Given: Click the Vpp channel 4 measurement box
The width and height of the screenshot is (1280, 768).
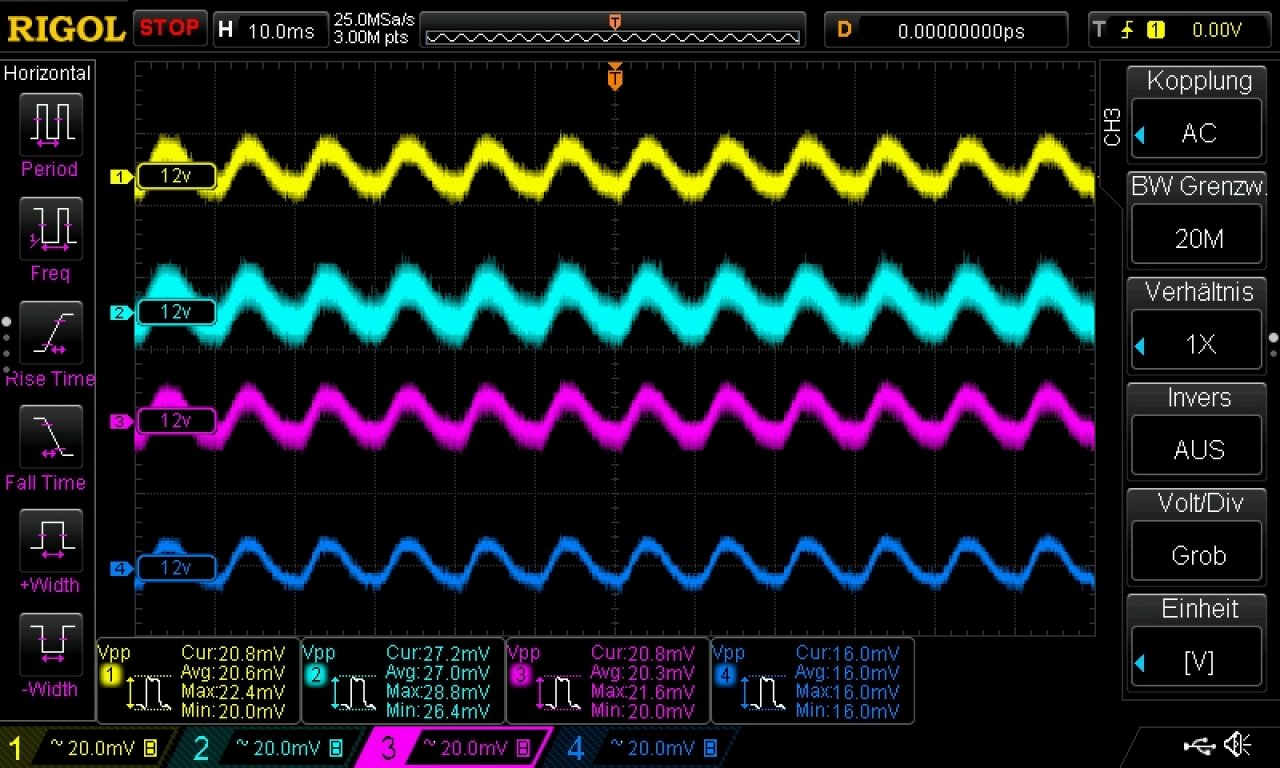Looking at the screenshot, I should pyautogui.click(x=812, y=680).
